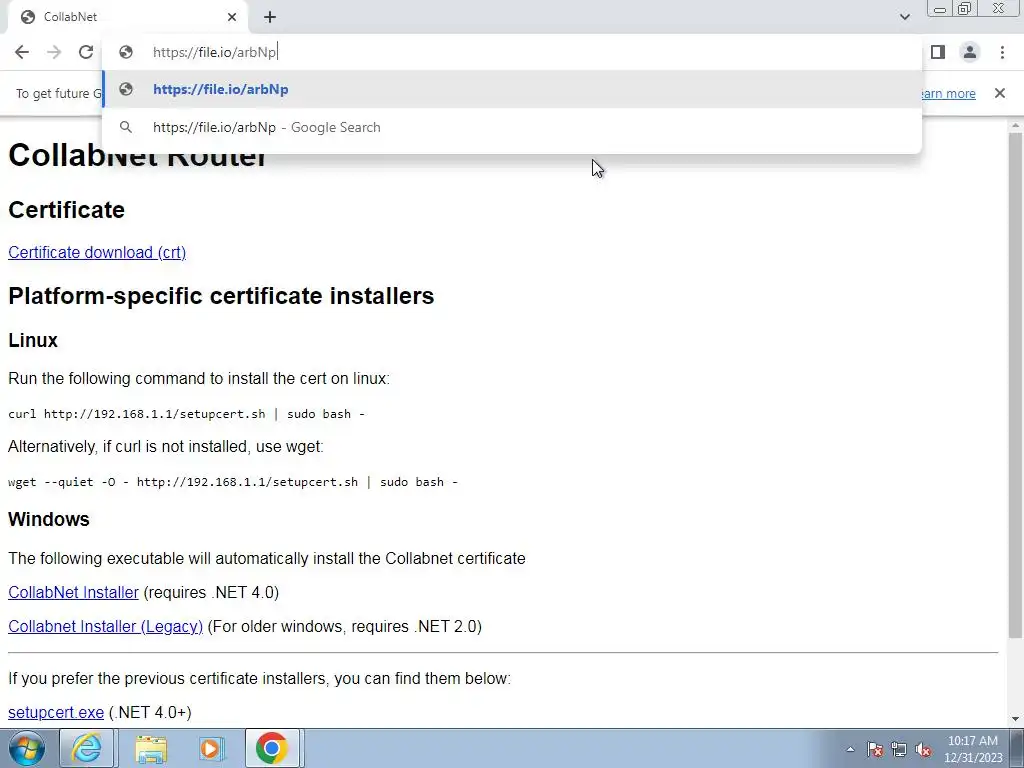The width and height of the screenshot is (1024, 768).
Task: Click the scrollbar down arrow
Action: coord(1015,719)
